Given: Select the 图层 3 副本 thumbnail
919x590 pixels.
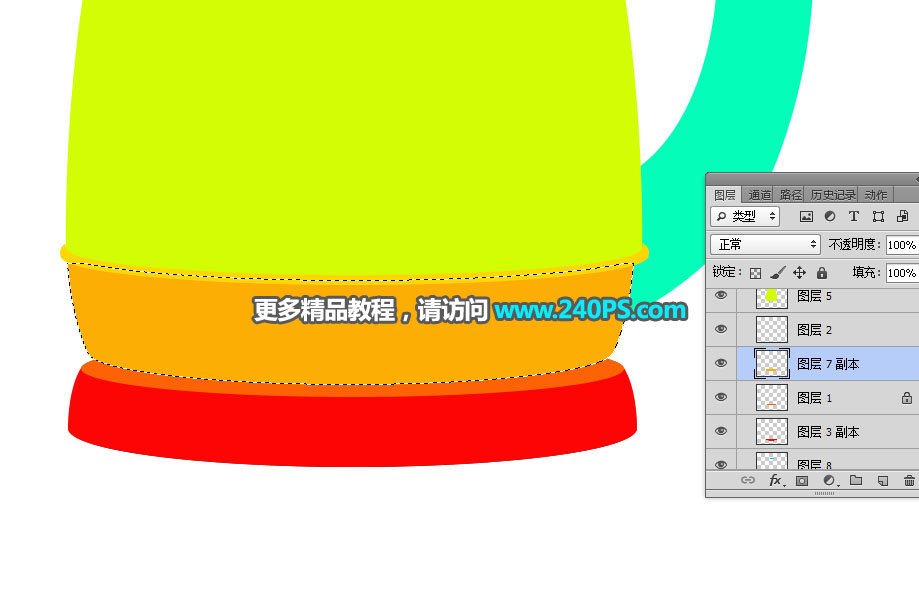Looking at the screenshot, I should pos(772,432).
